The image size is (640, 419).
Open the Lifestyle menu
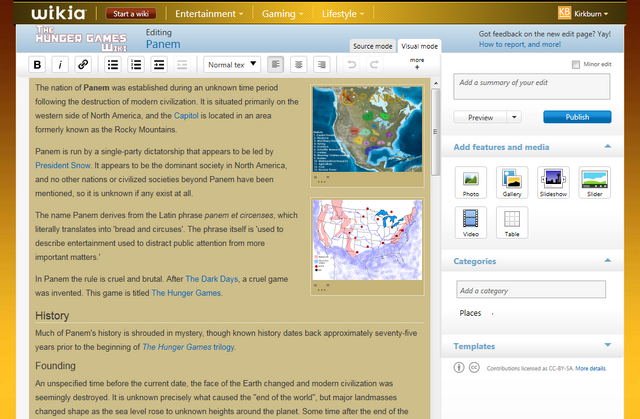(x=343, y=13)
